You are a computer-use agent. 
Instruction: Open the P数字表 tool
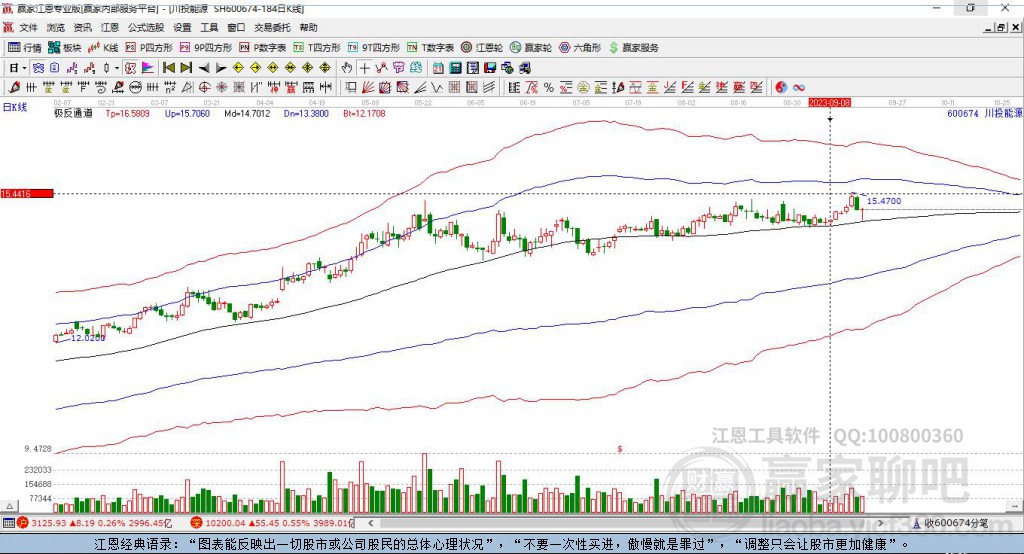click(x=263, y=48)
